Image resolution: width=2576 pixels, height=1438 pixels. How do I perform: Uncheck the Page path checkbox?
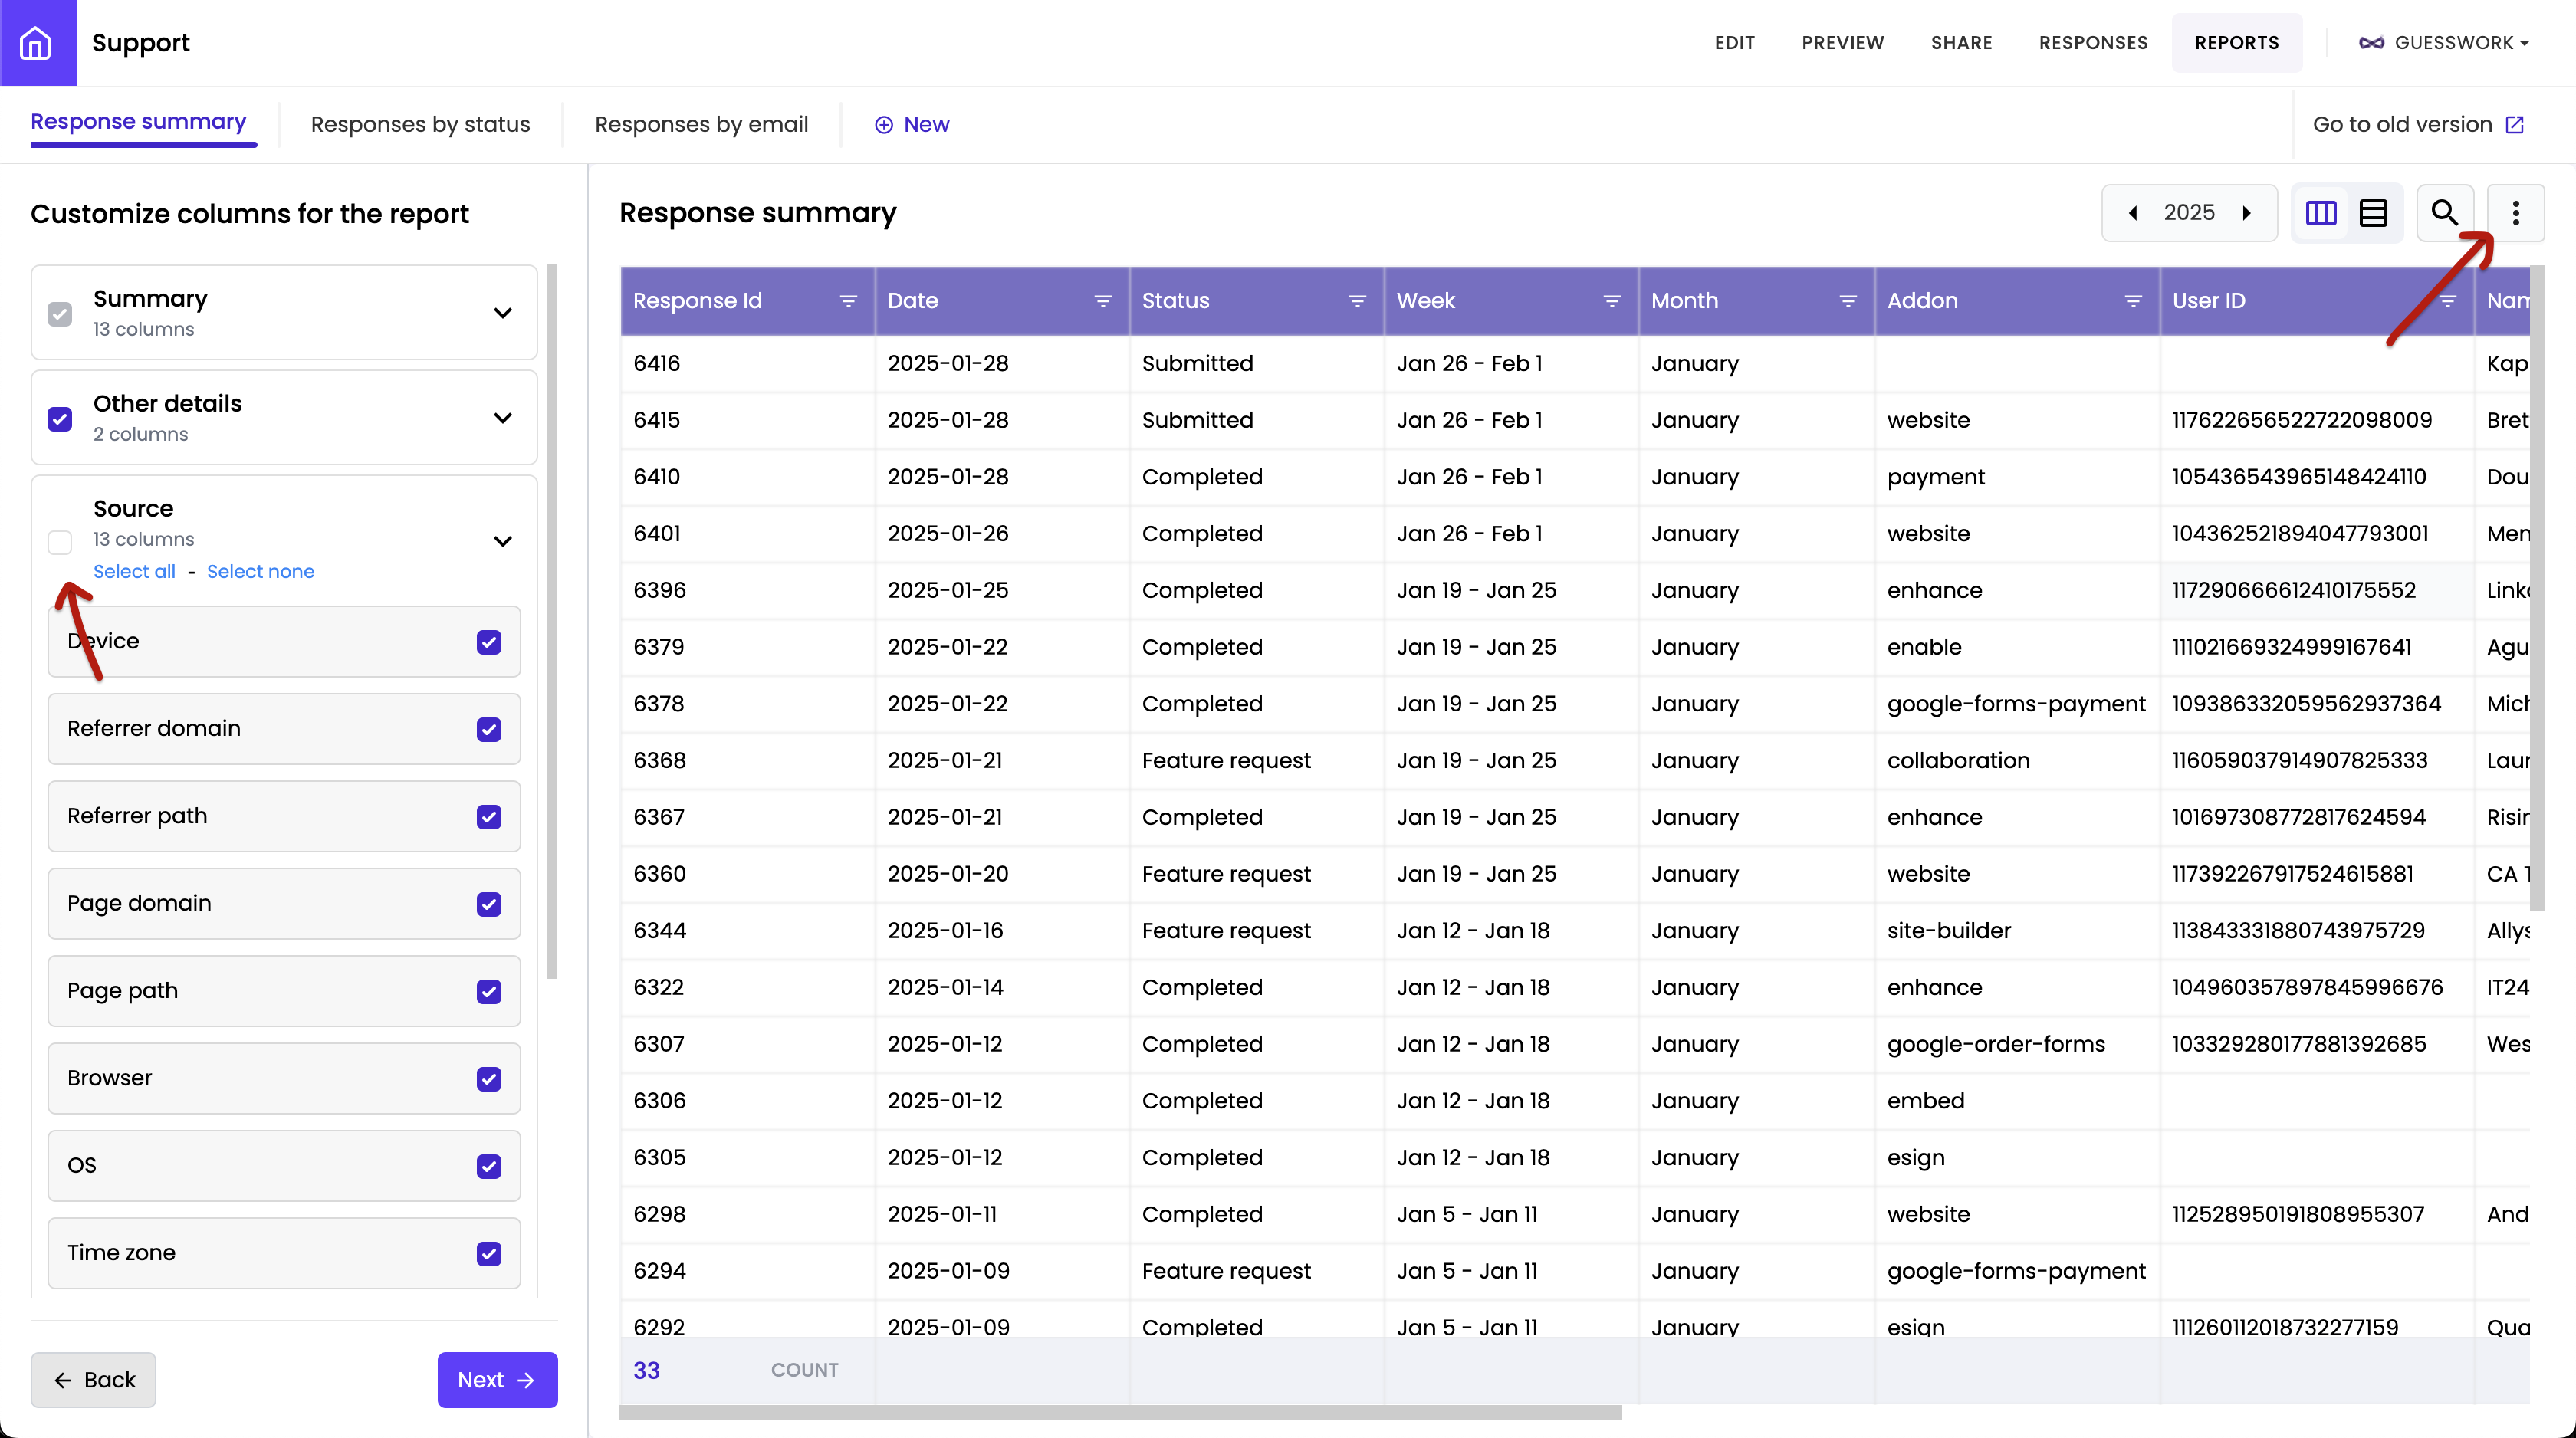489,991
